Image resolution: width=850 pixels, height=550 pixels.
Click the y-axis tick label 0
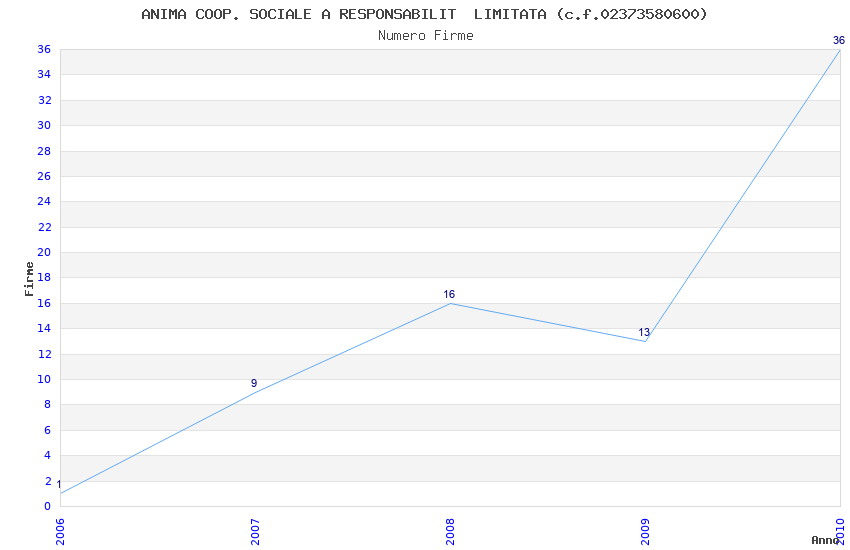point(47,507)
